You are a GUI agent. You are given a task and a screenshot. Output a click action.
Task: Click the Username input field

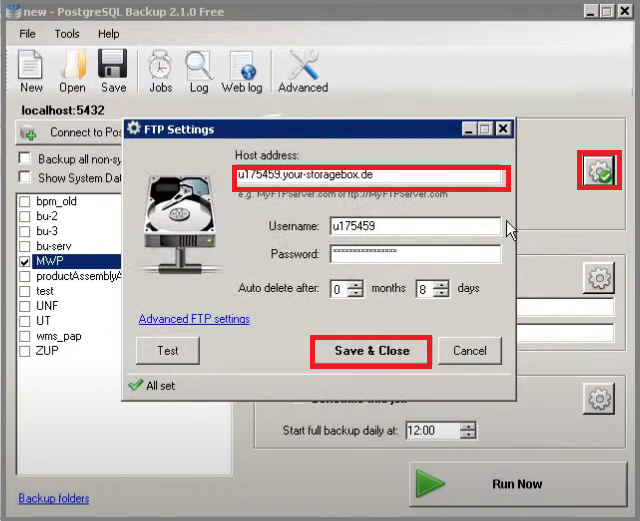(x=415, y=226)
